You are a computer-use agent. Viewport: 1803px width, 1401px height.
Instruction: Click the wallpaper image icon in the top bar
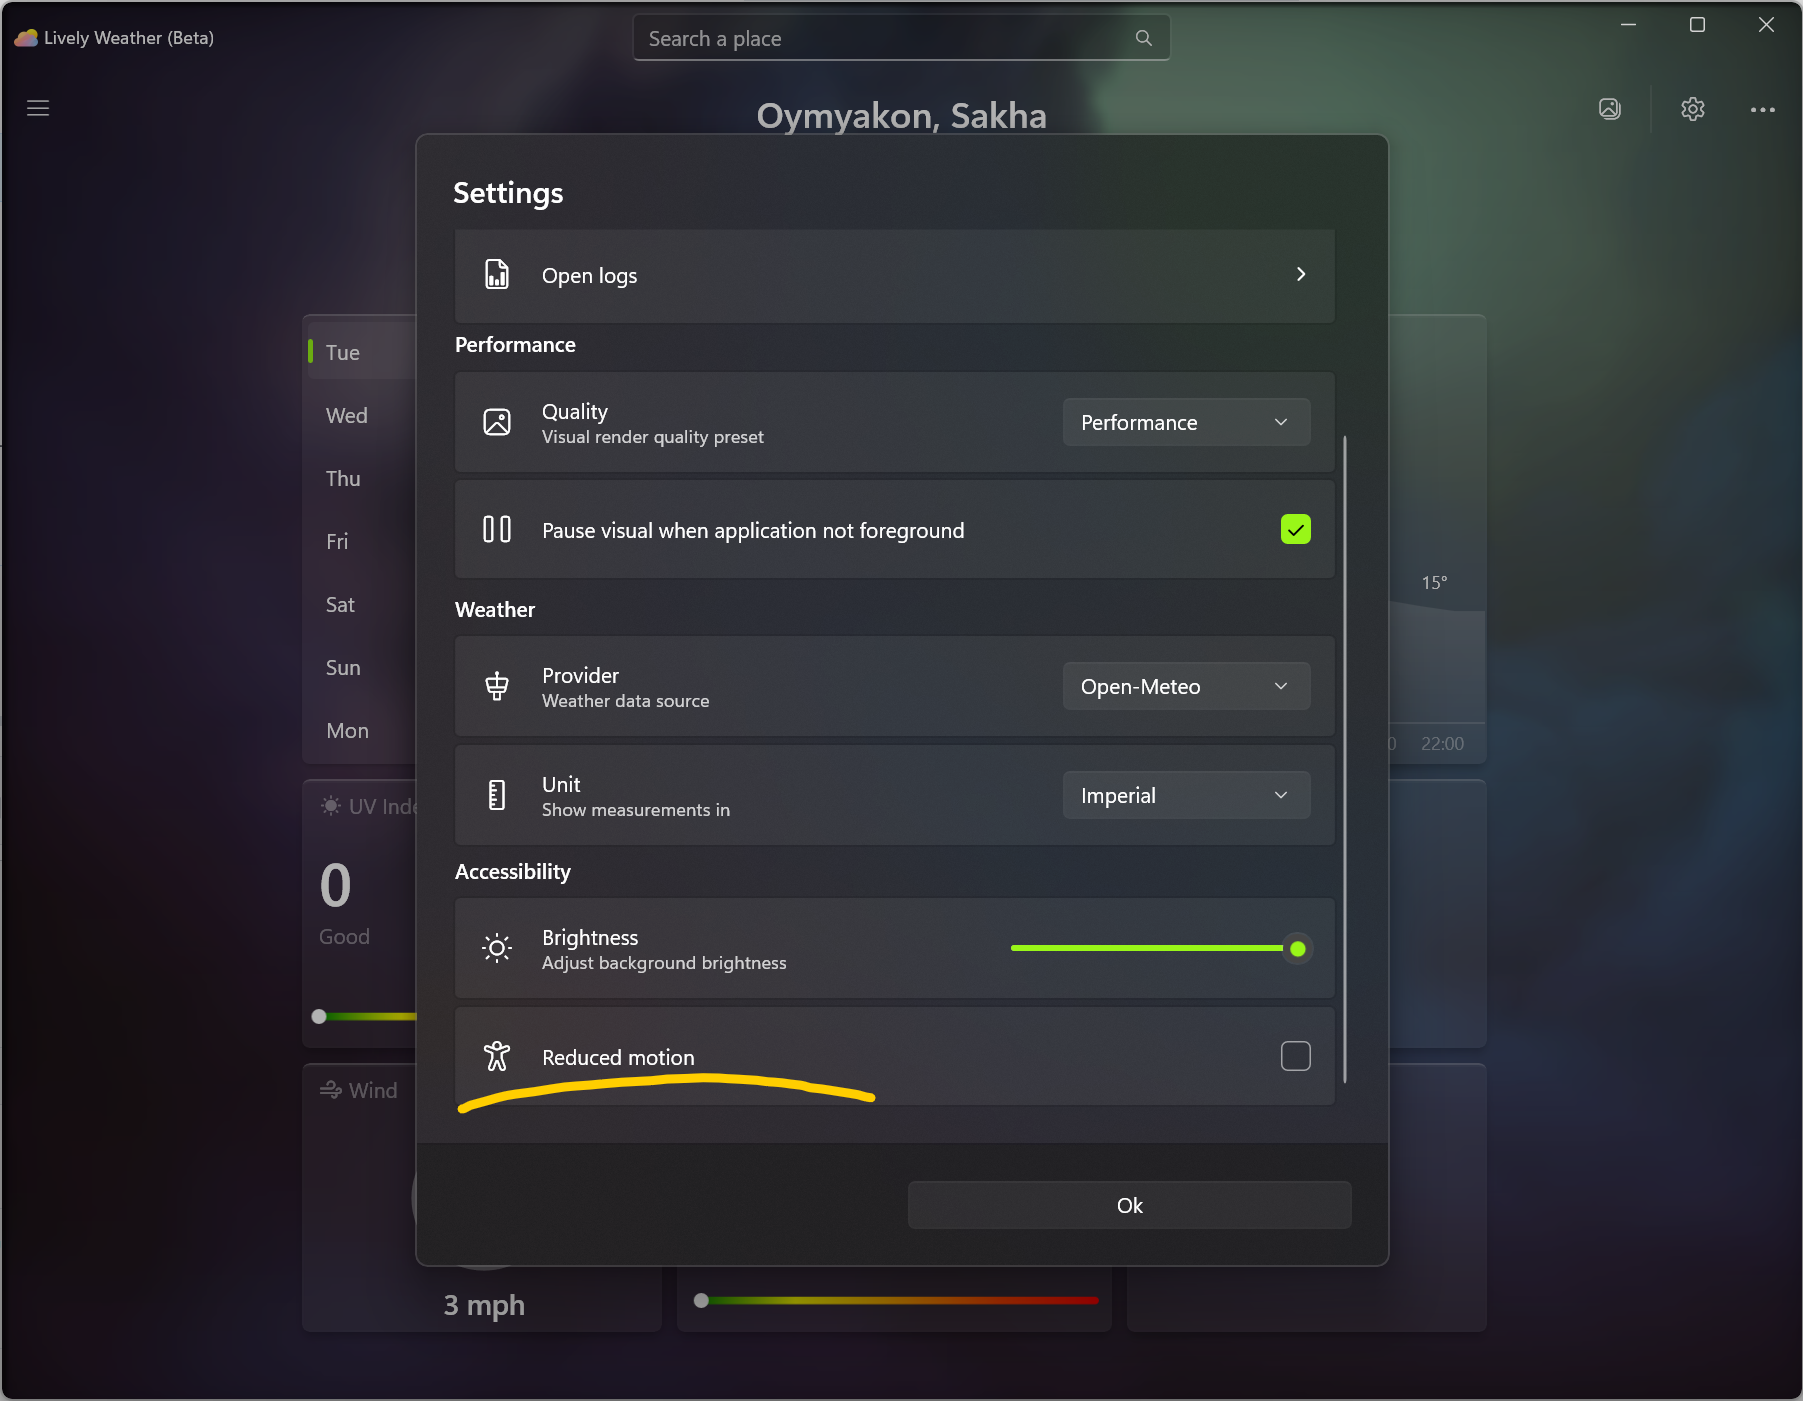pos(1610,109)
